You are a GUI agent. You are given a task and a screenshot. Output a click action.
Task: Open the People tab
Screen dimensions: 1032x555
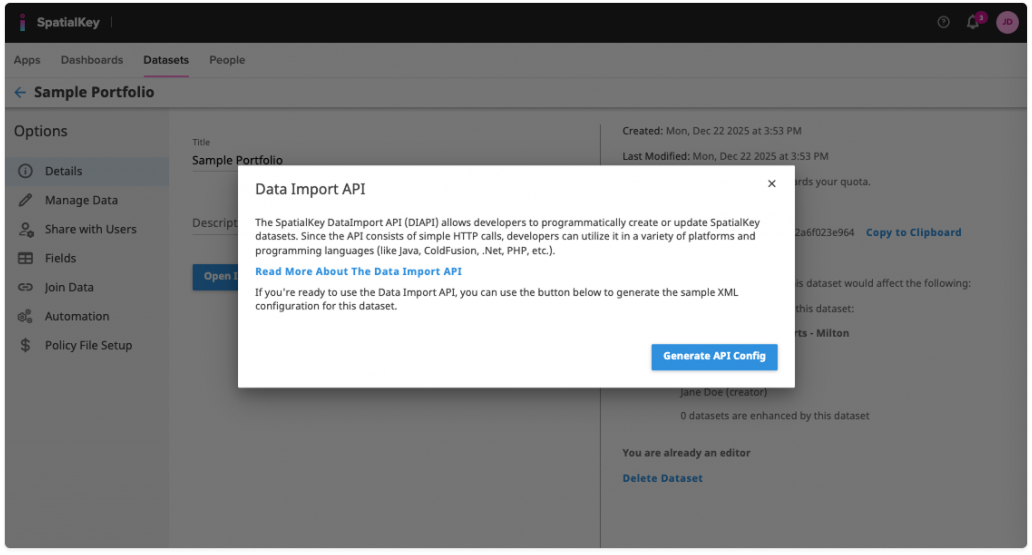tap(227, 60)
